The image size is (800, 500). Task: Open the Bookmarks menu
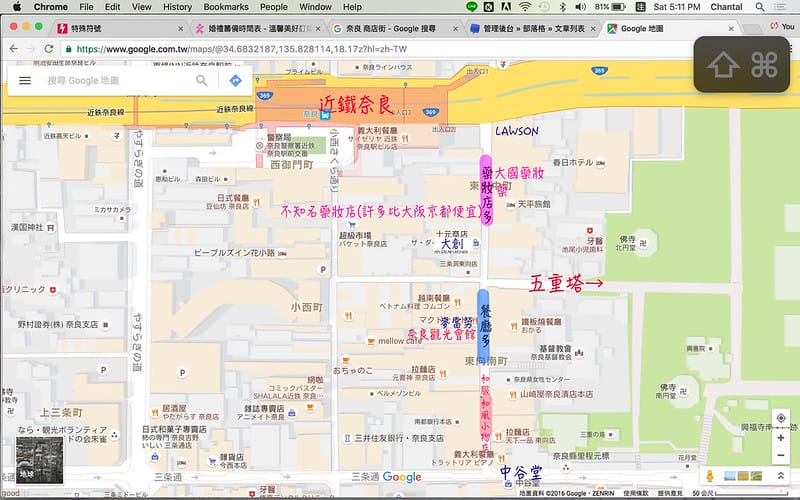[226, 7]
